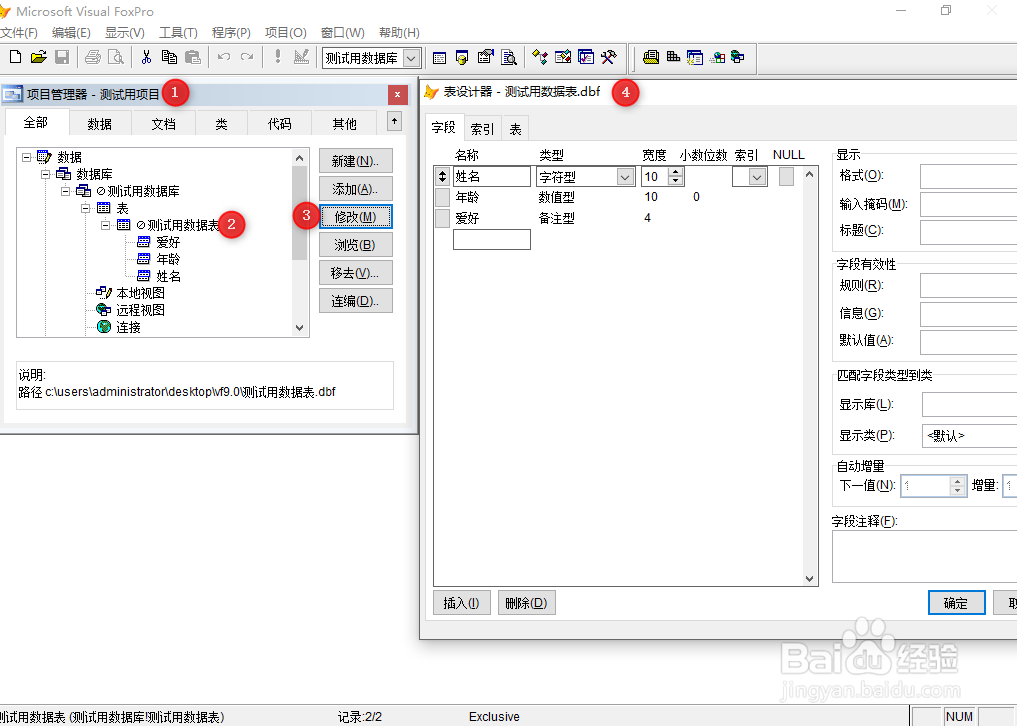Click the Cut toolbar icon
This screenshot has height=726, width=1017.
tap(146, 57)
